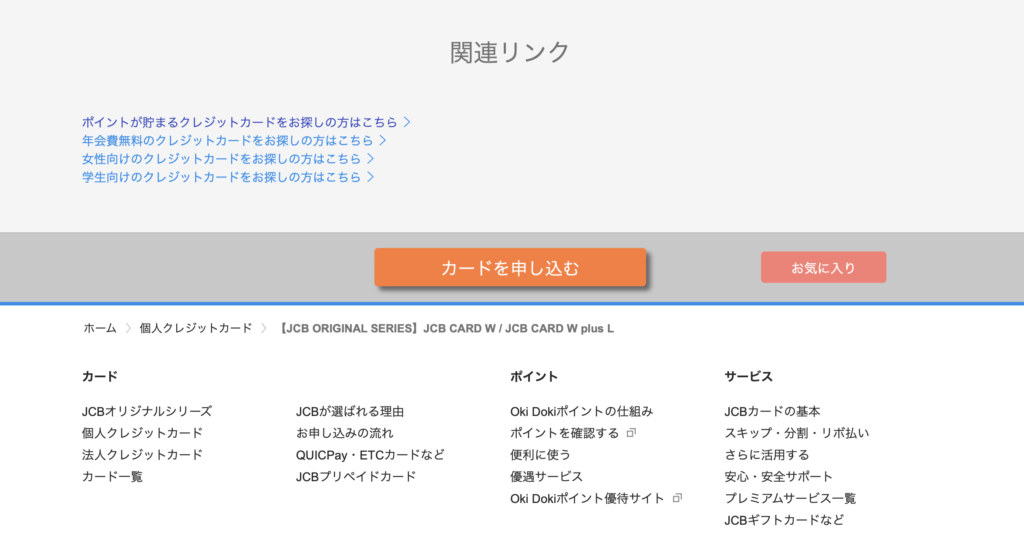1024x543 pixels.
Task: Open スキップ・分割・リボ払い footer link
Action: (x=797, y=433)
